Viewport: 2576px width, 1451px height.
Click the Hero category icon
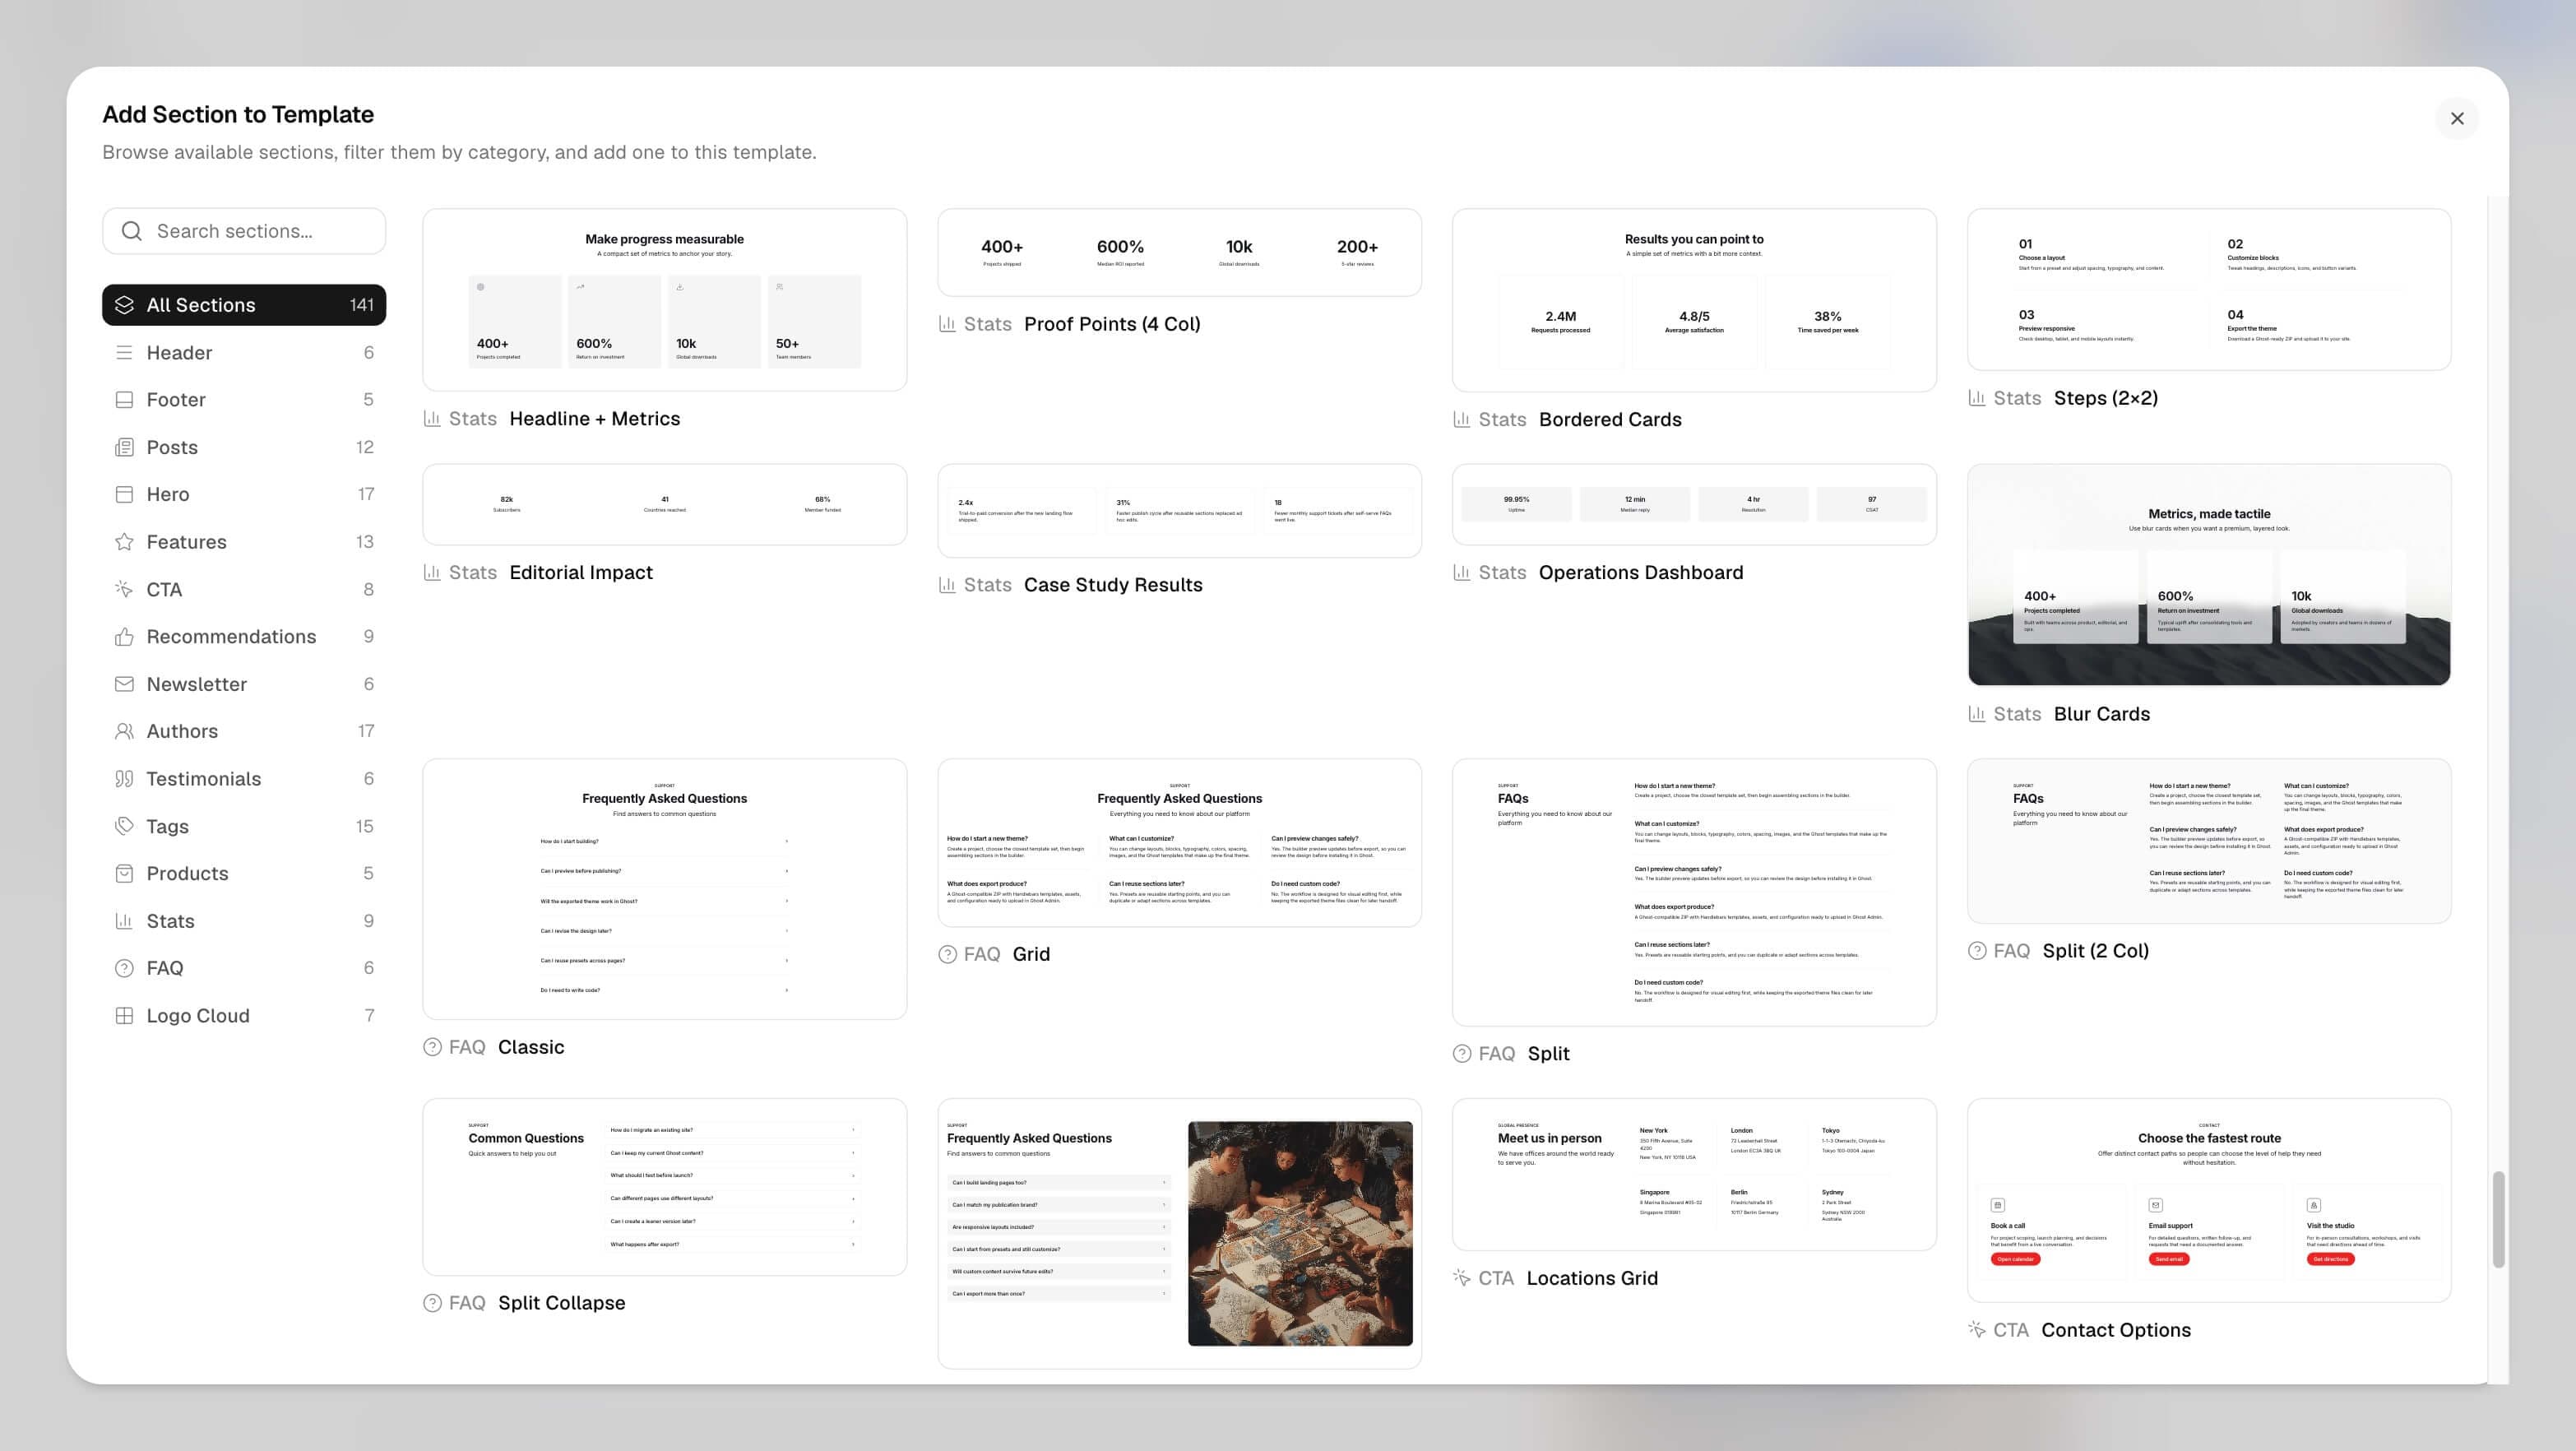[x=124, y=494]
